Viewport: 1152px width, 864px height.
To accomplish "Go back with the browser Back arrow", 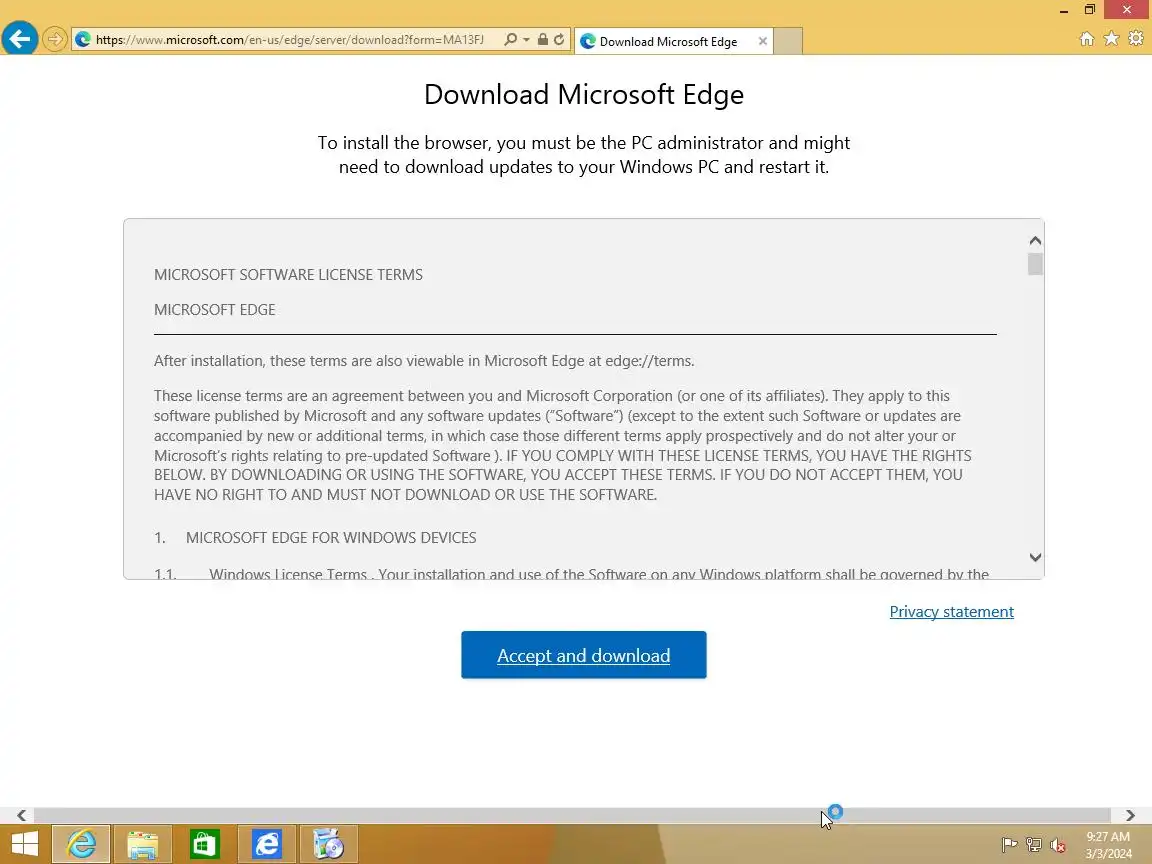I will (20, 37).
